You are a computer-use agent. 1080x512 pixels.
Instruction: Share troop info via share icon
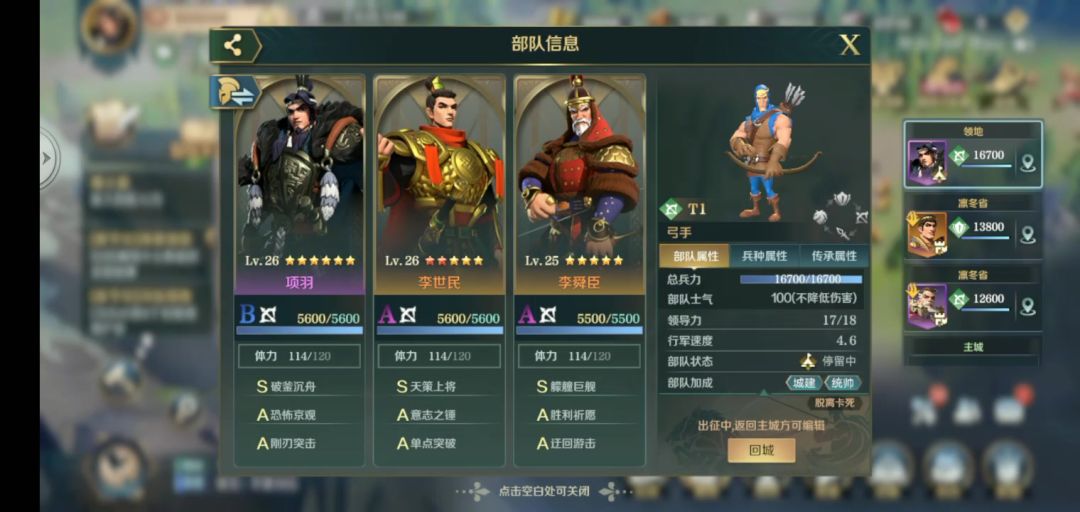234,46
